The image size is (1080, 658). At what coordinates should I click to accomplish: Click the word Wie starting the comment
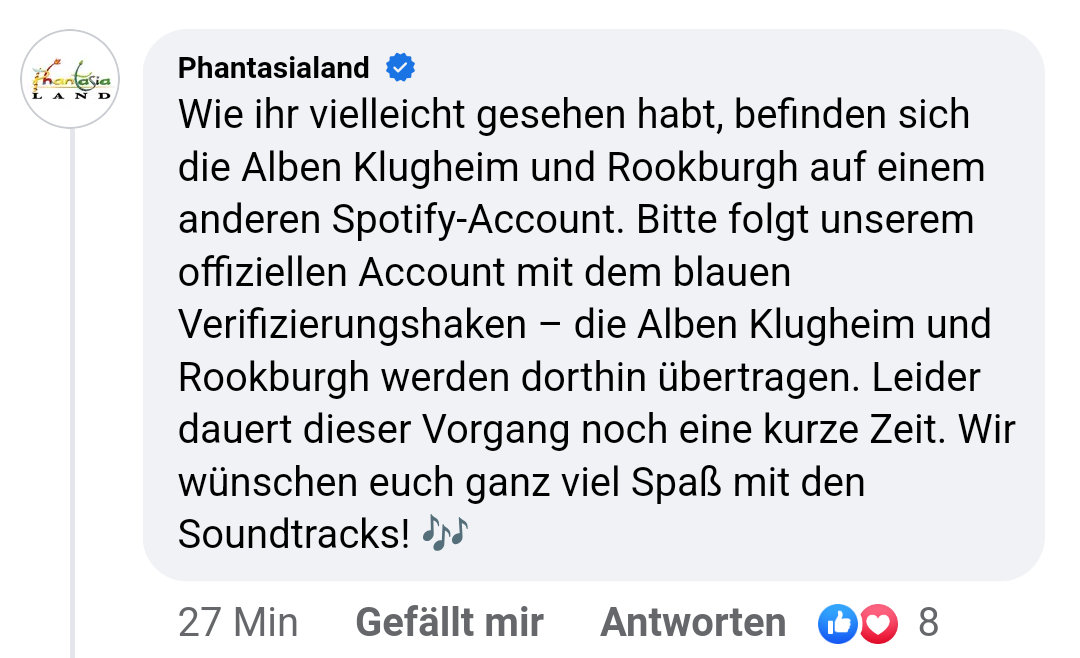pyautogui.click(x=210, y=114)
